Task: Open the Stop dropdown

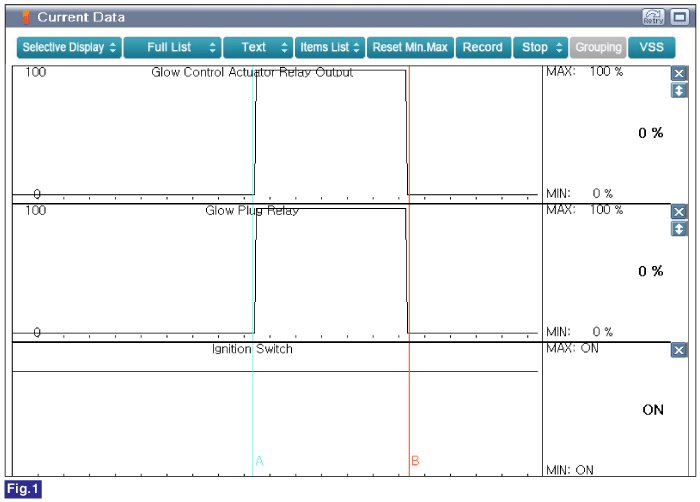Action: [x=541, y=47]
